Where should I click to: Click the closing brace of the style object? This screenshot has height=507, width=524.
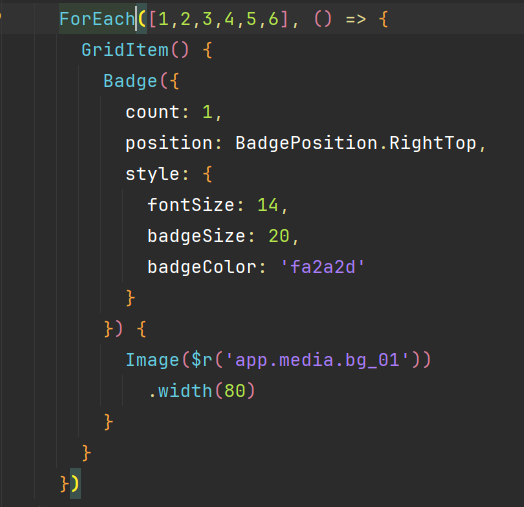coord(130,298)
